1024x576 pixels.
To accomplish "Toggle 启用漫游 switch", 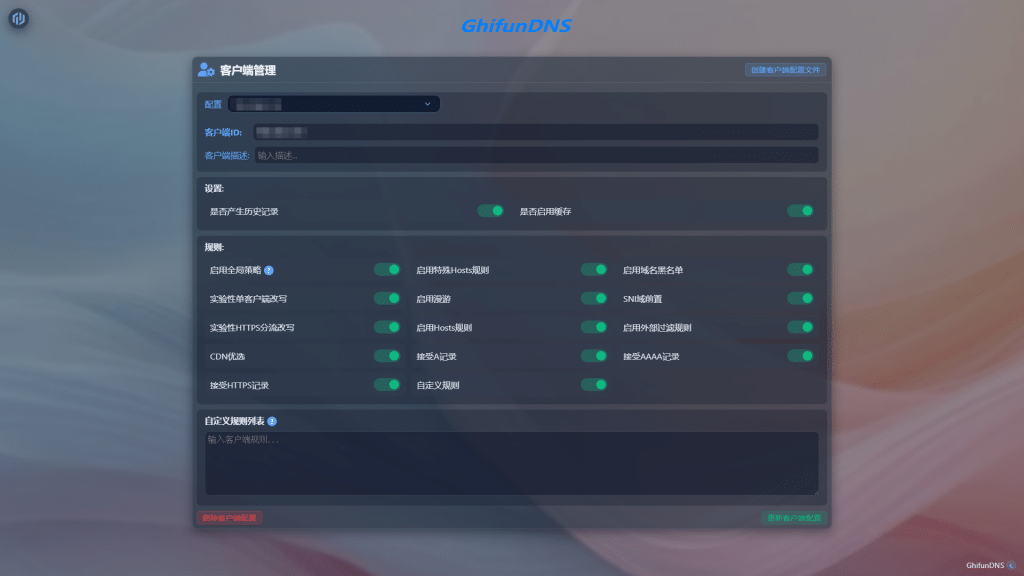I will tap(594, 298).
